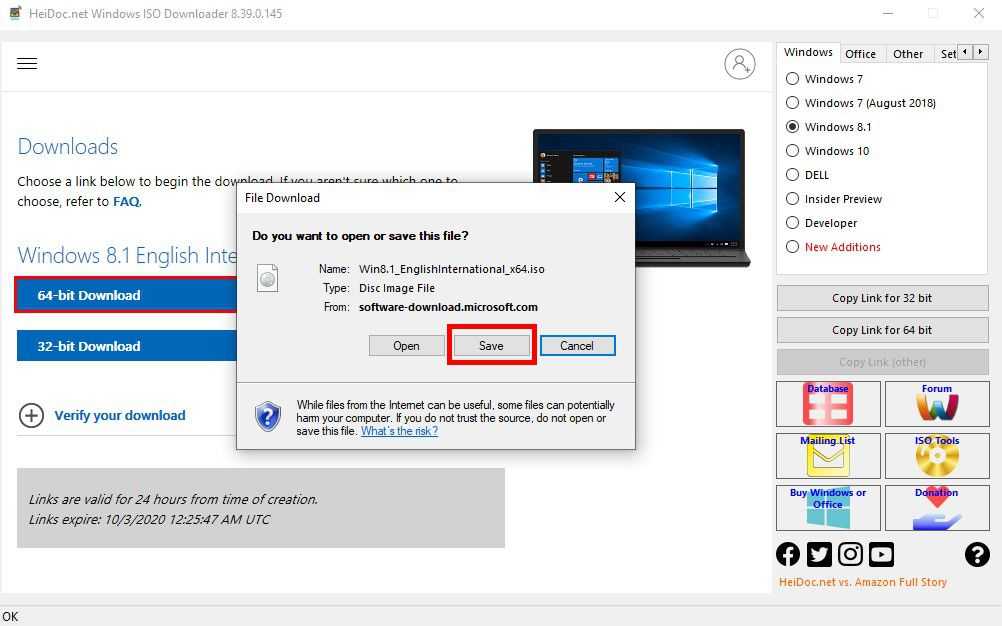The image size is (1002, 626).
Task: Click the Twitter bird icon
Action: click(x=819, y=553)
